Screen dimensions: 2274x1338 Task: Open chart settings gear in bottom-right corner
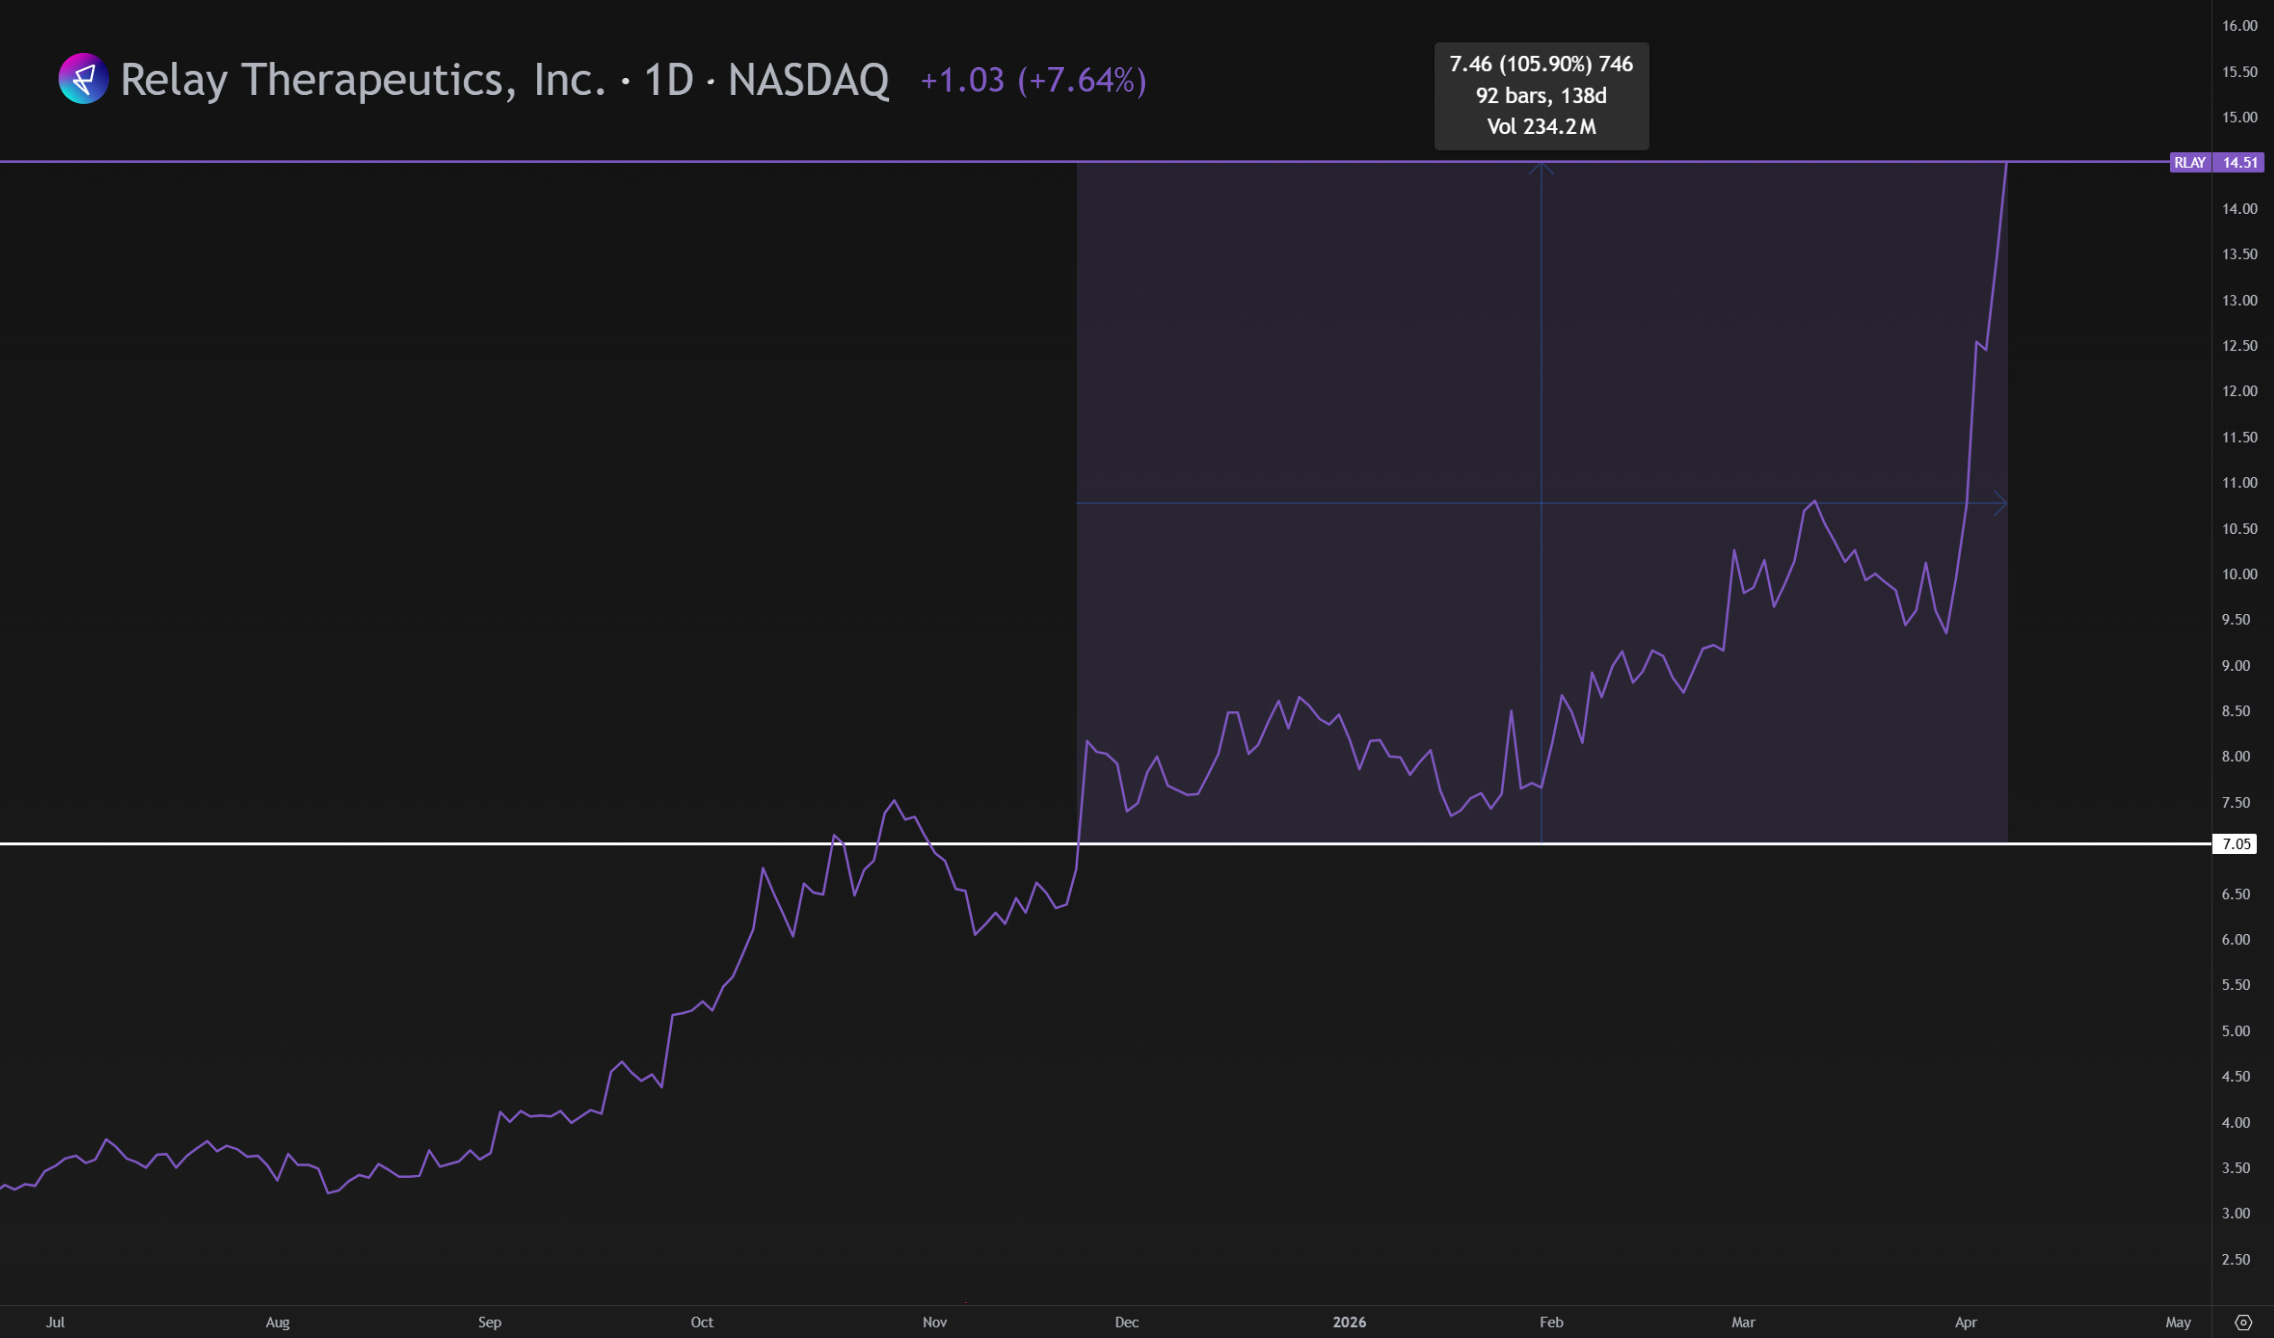(x=2243, y=1322)
